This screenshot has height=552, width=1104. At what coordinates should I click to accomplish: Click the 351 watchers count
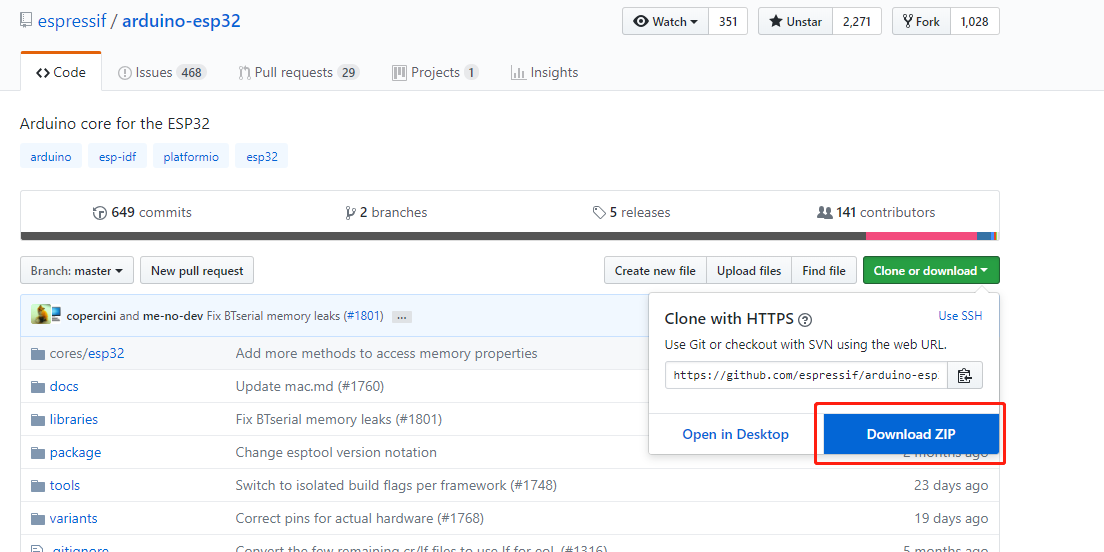click(728, 22)
